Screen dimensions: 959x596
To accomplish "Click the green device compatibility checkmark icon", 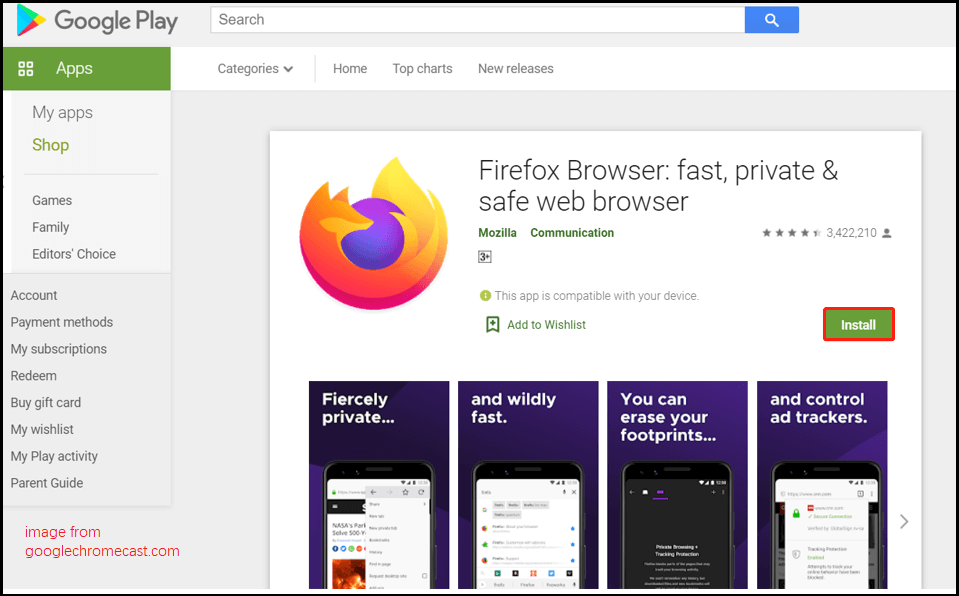I will point(485,295).
